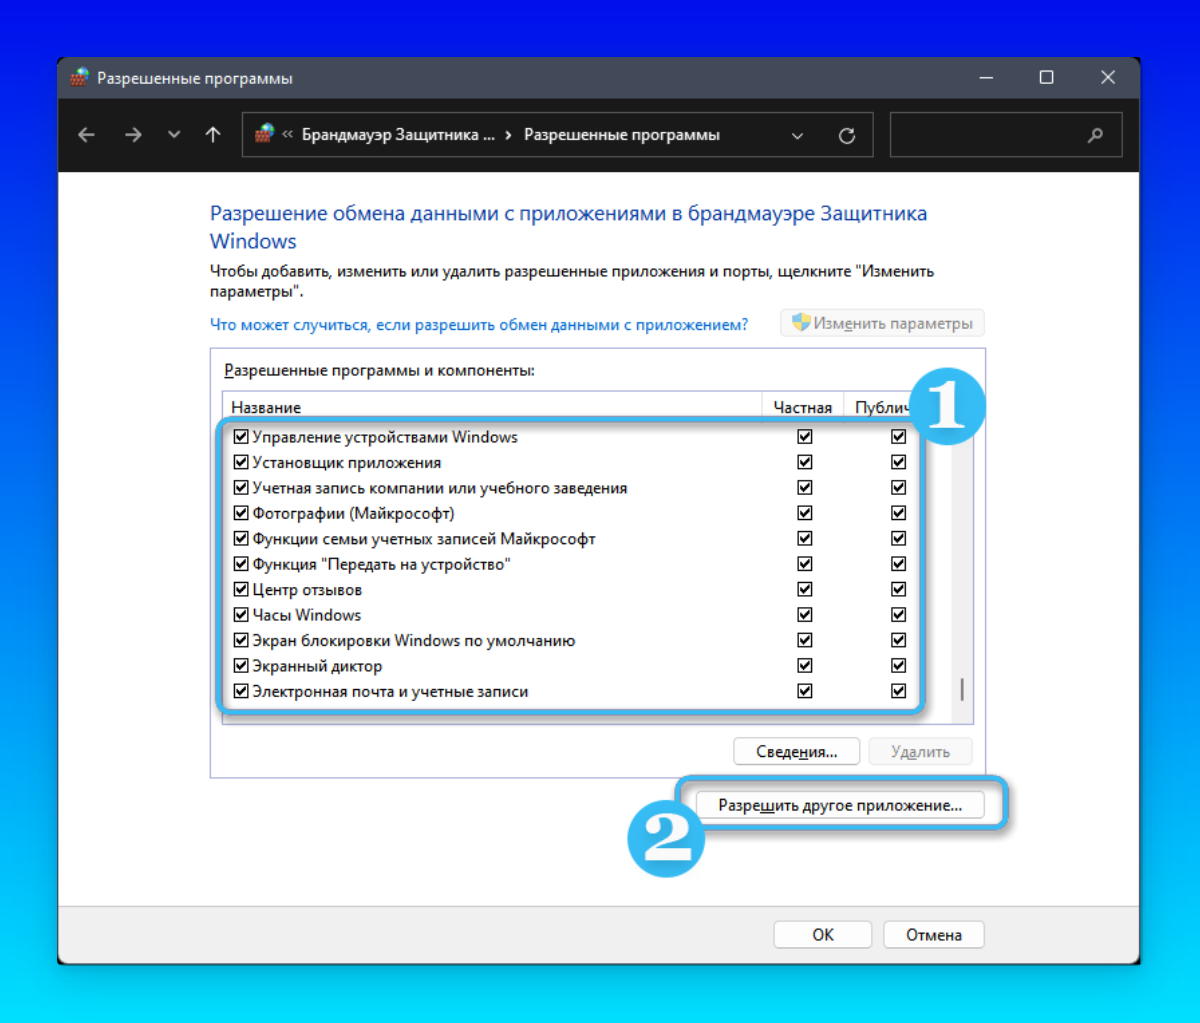Go forward with the right arrow icon
Screen dimensions: 1200x1023
point(133,135)
